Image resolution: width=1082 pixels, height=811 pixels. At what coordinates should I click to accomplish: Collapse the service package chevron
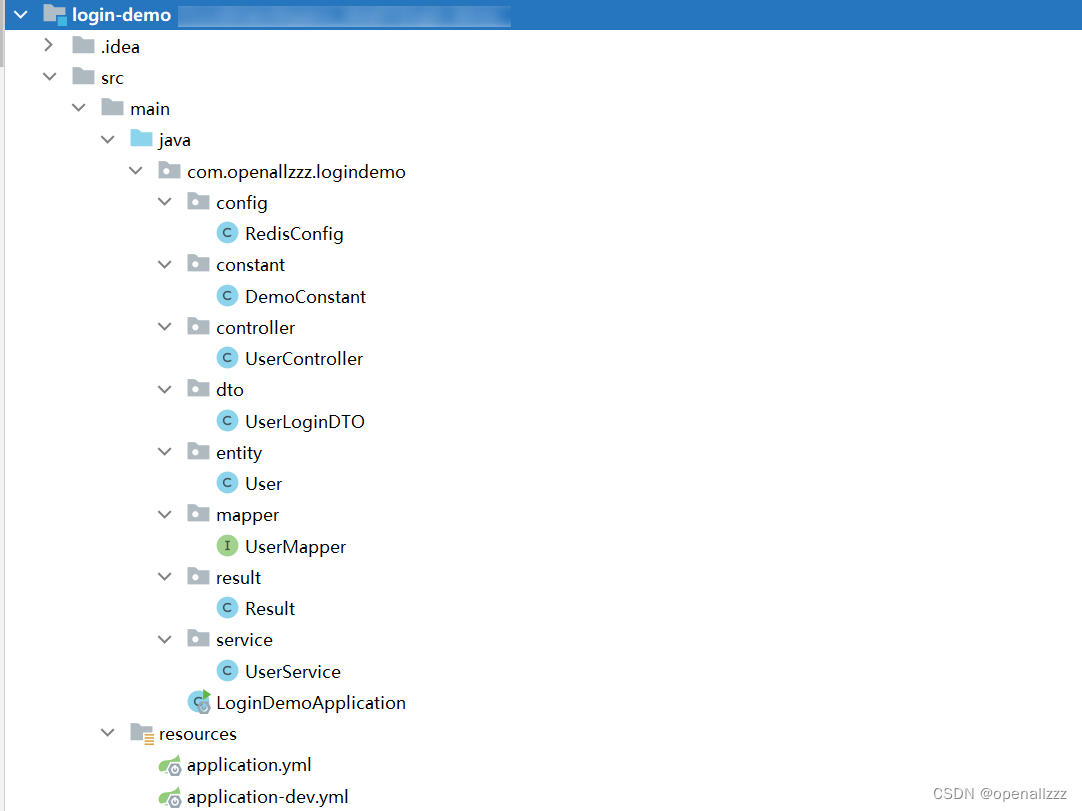(x=165, y=639)
